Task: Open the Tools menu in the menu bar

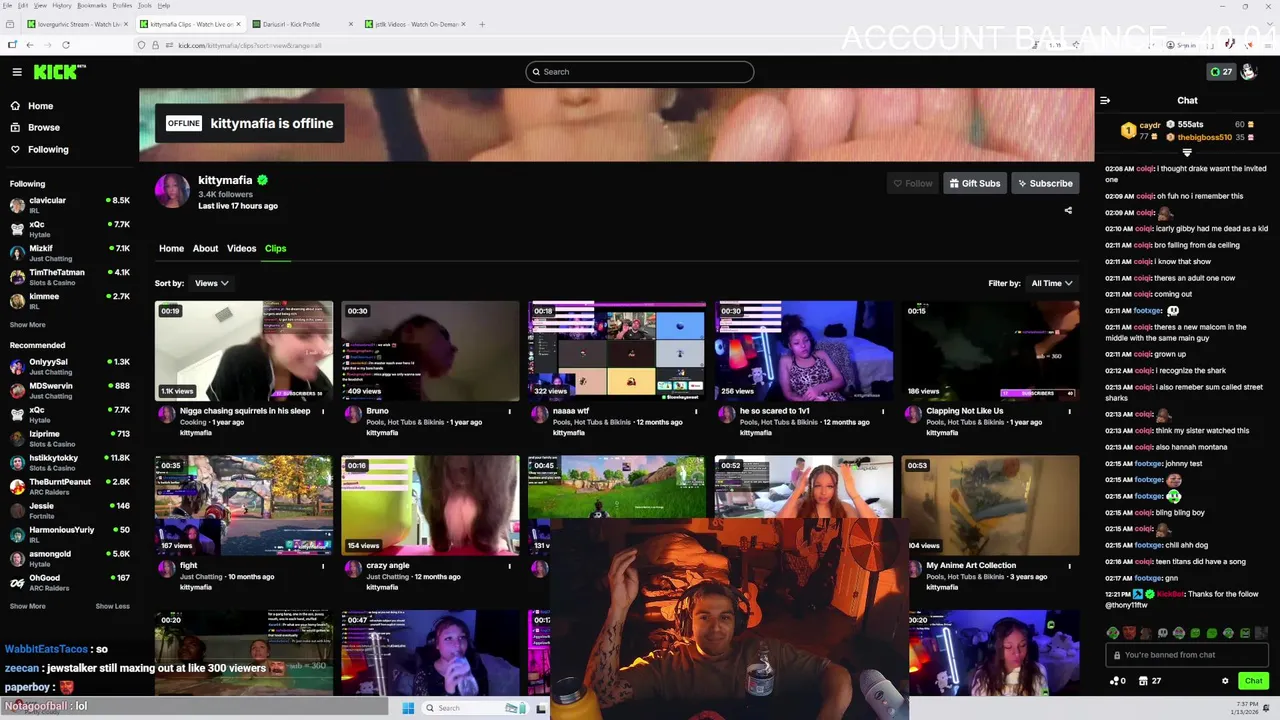Action: click(145, 5)
